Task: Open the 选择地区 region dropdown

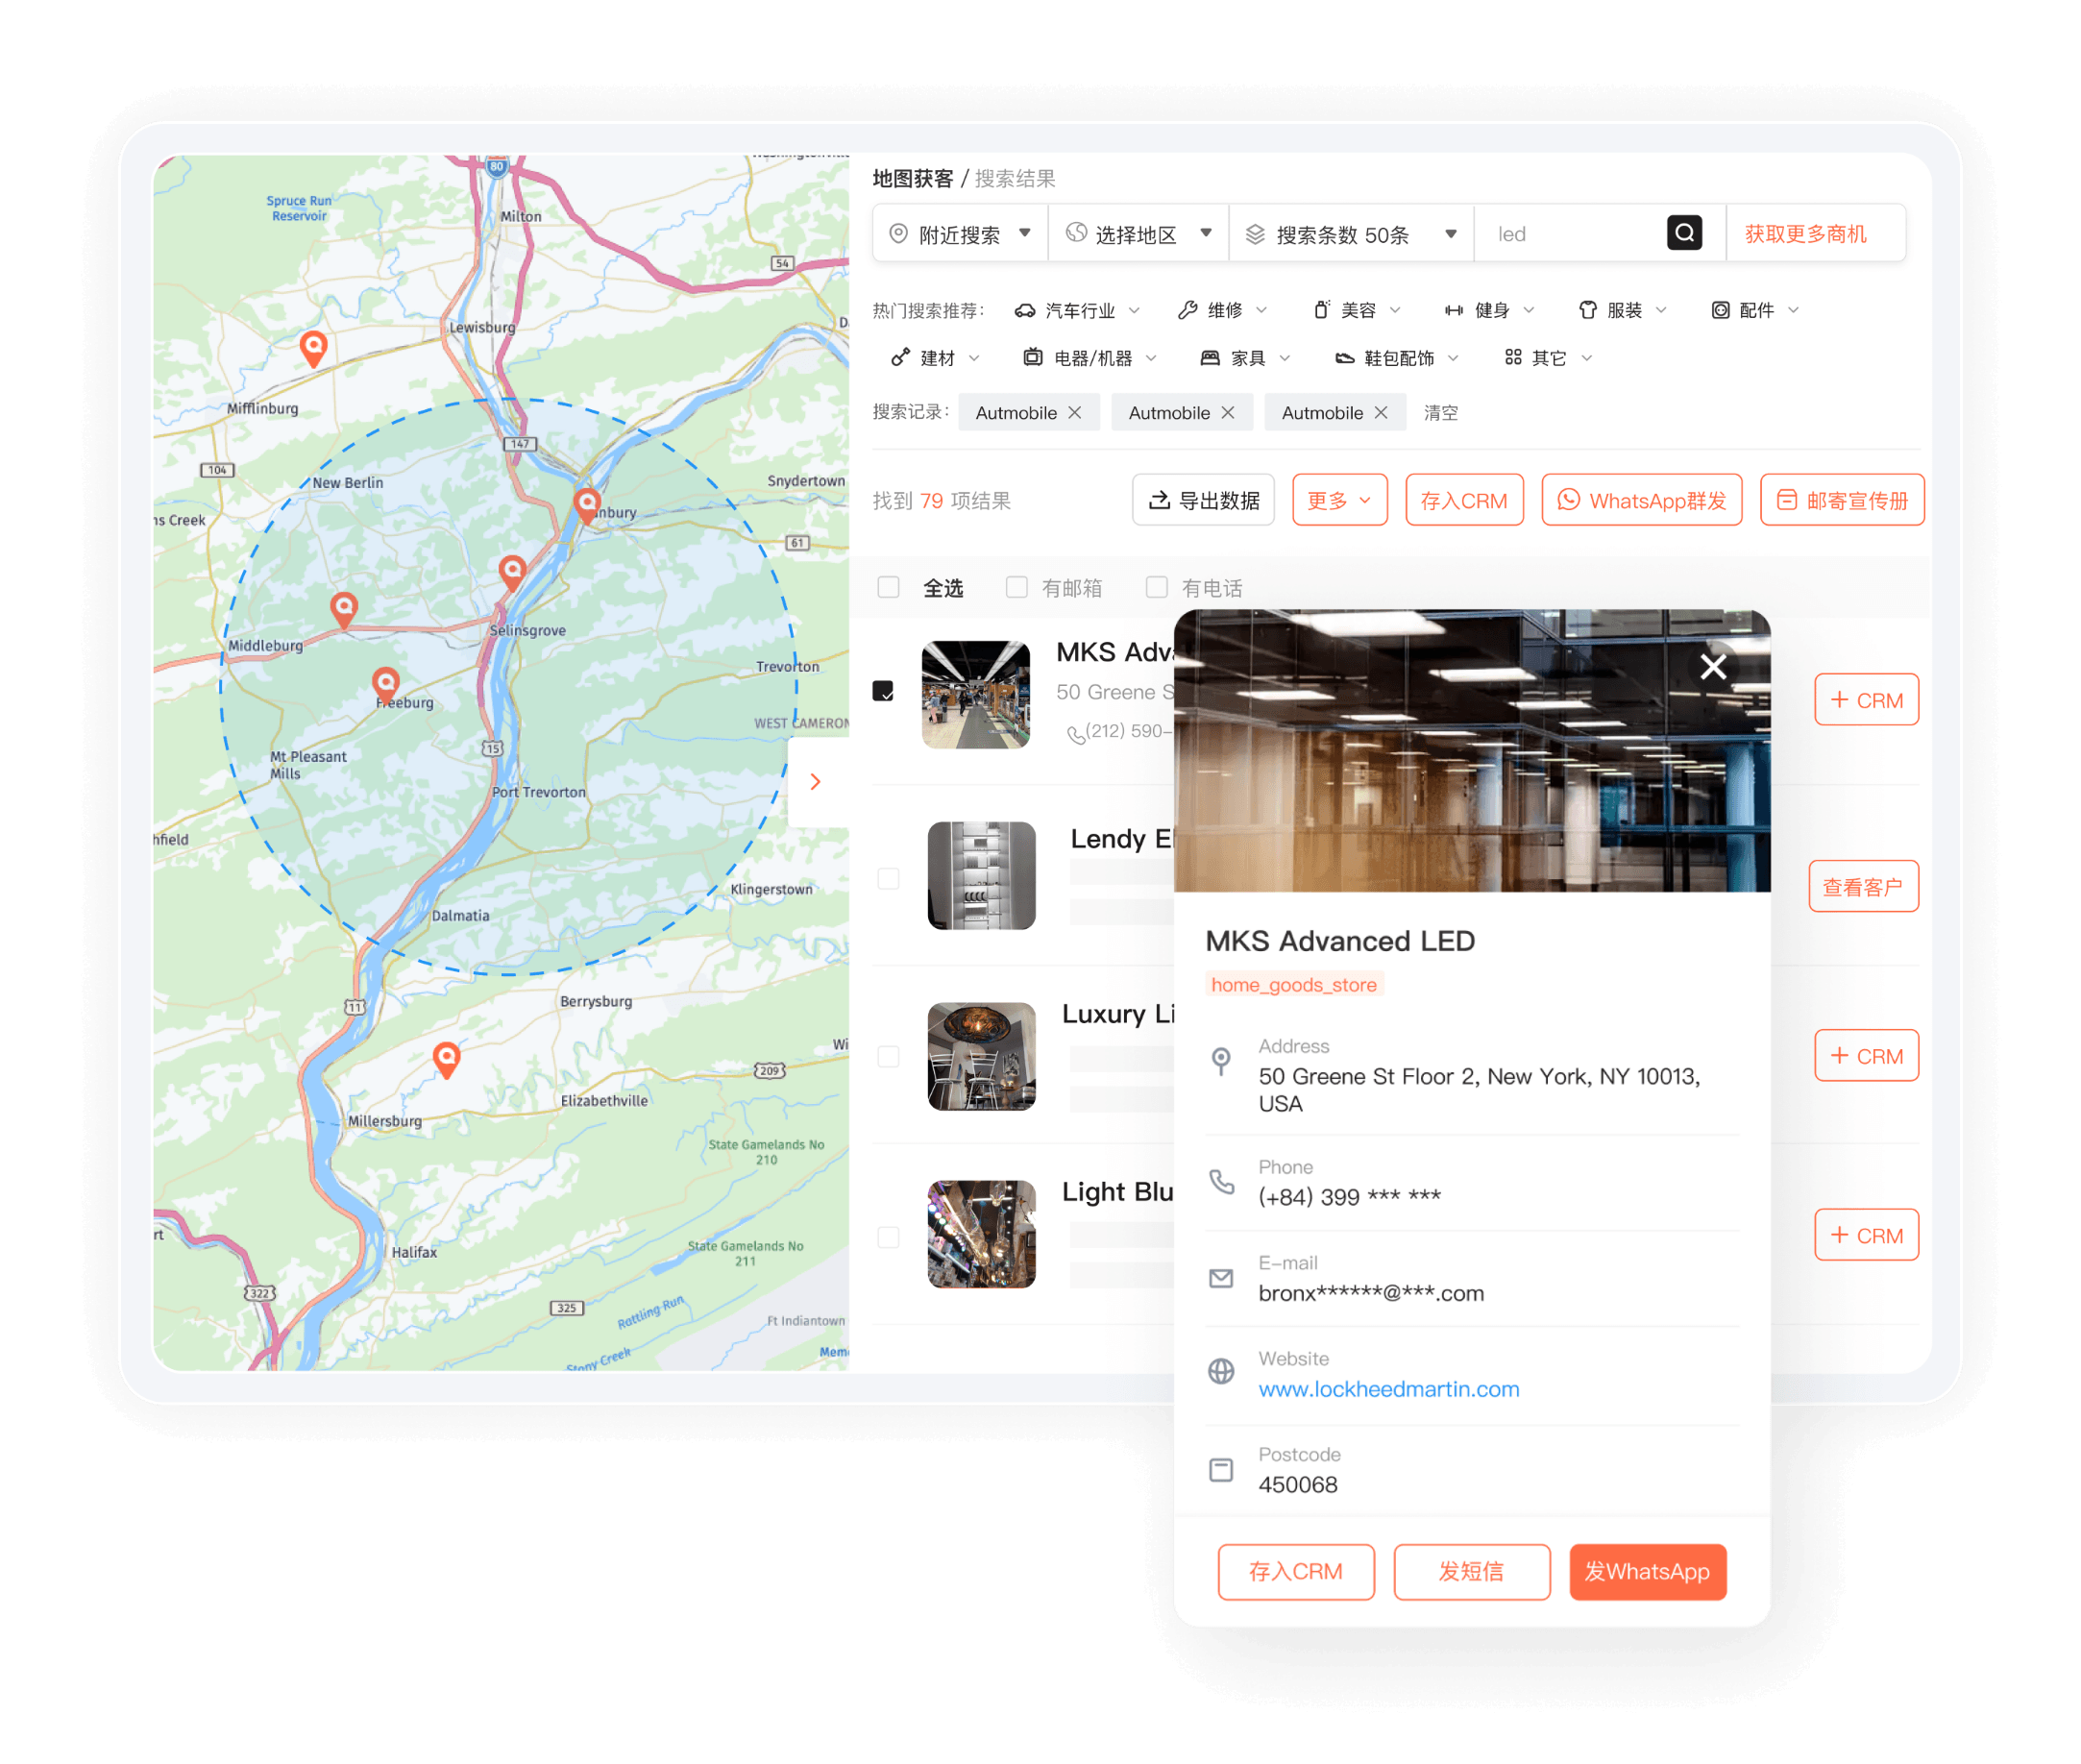Action: point(1138,234)
